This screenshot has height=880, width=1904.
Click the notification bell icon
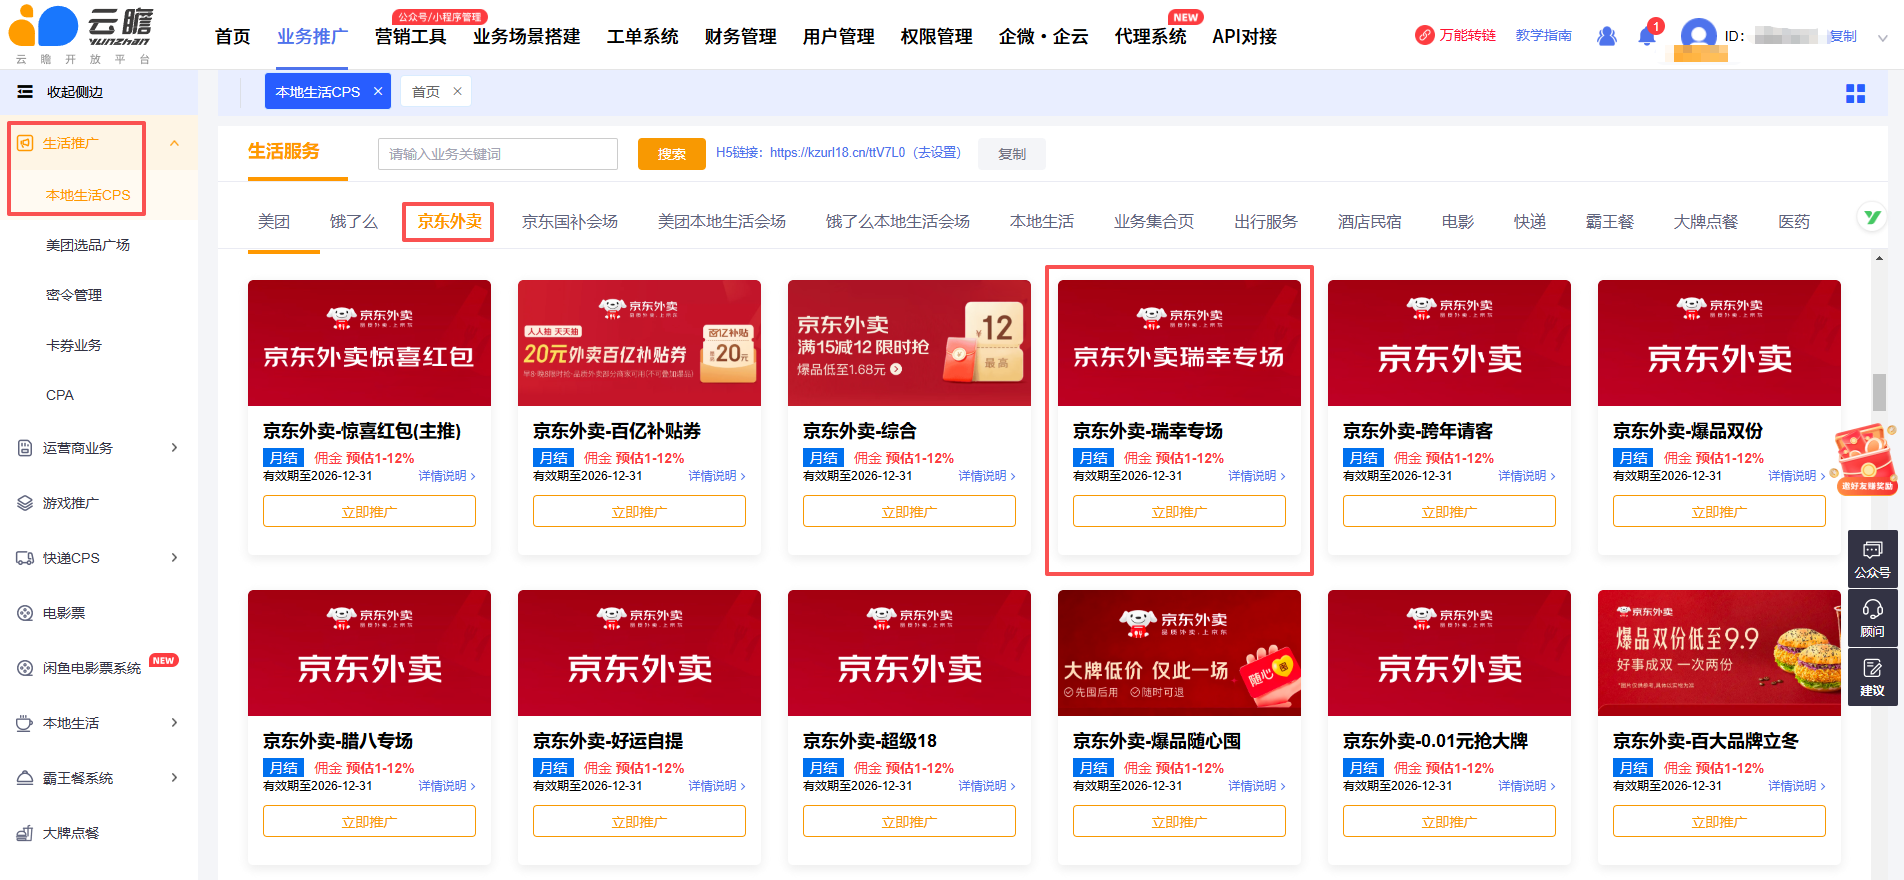1647,37
